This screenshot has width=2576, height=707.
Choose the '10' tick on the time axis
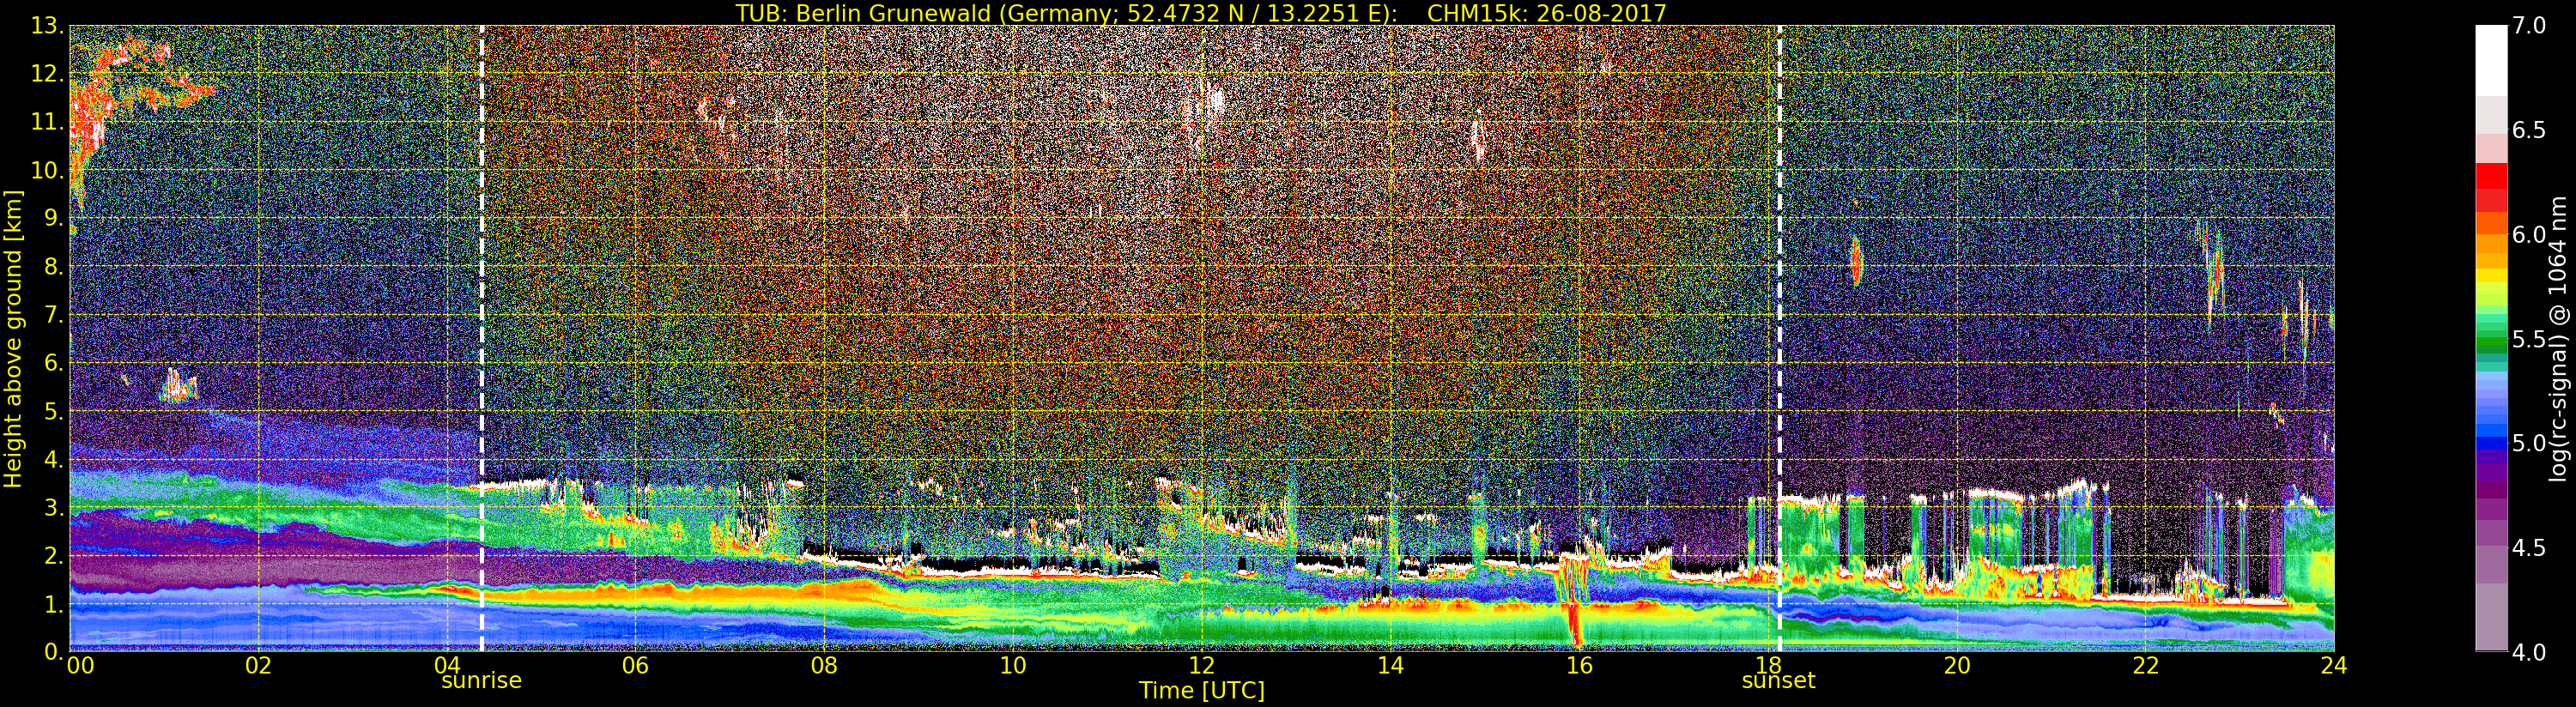[x=1013, y=666]
